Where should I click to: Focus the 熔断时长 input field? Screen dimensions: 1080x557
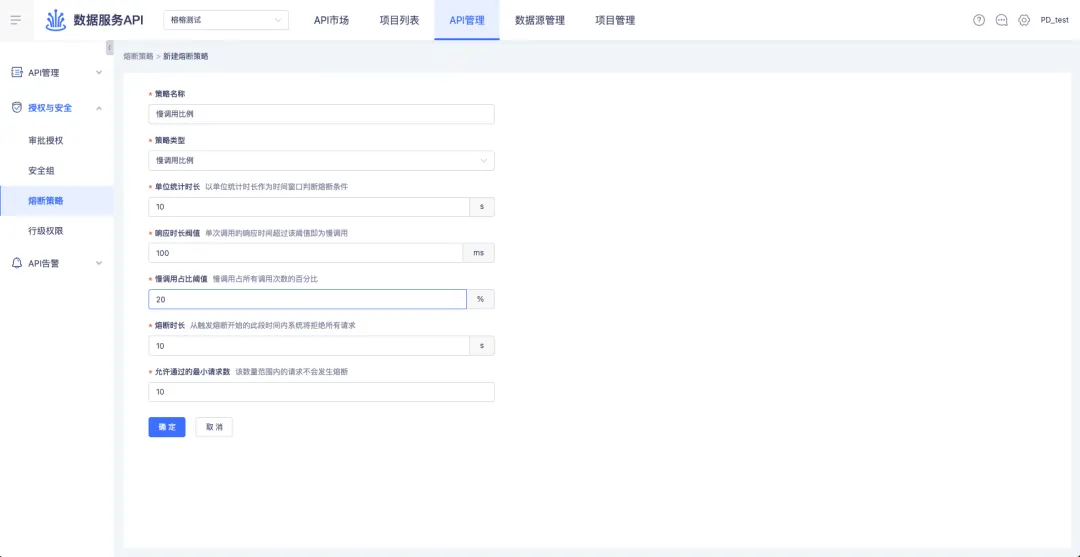[309, 346]
